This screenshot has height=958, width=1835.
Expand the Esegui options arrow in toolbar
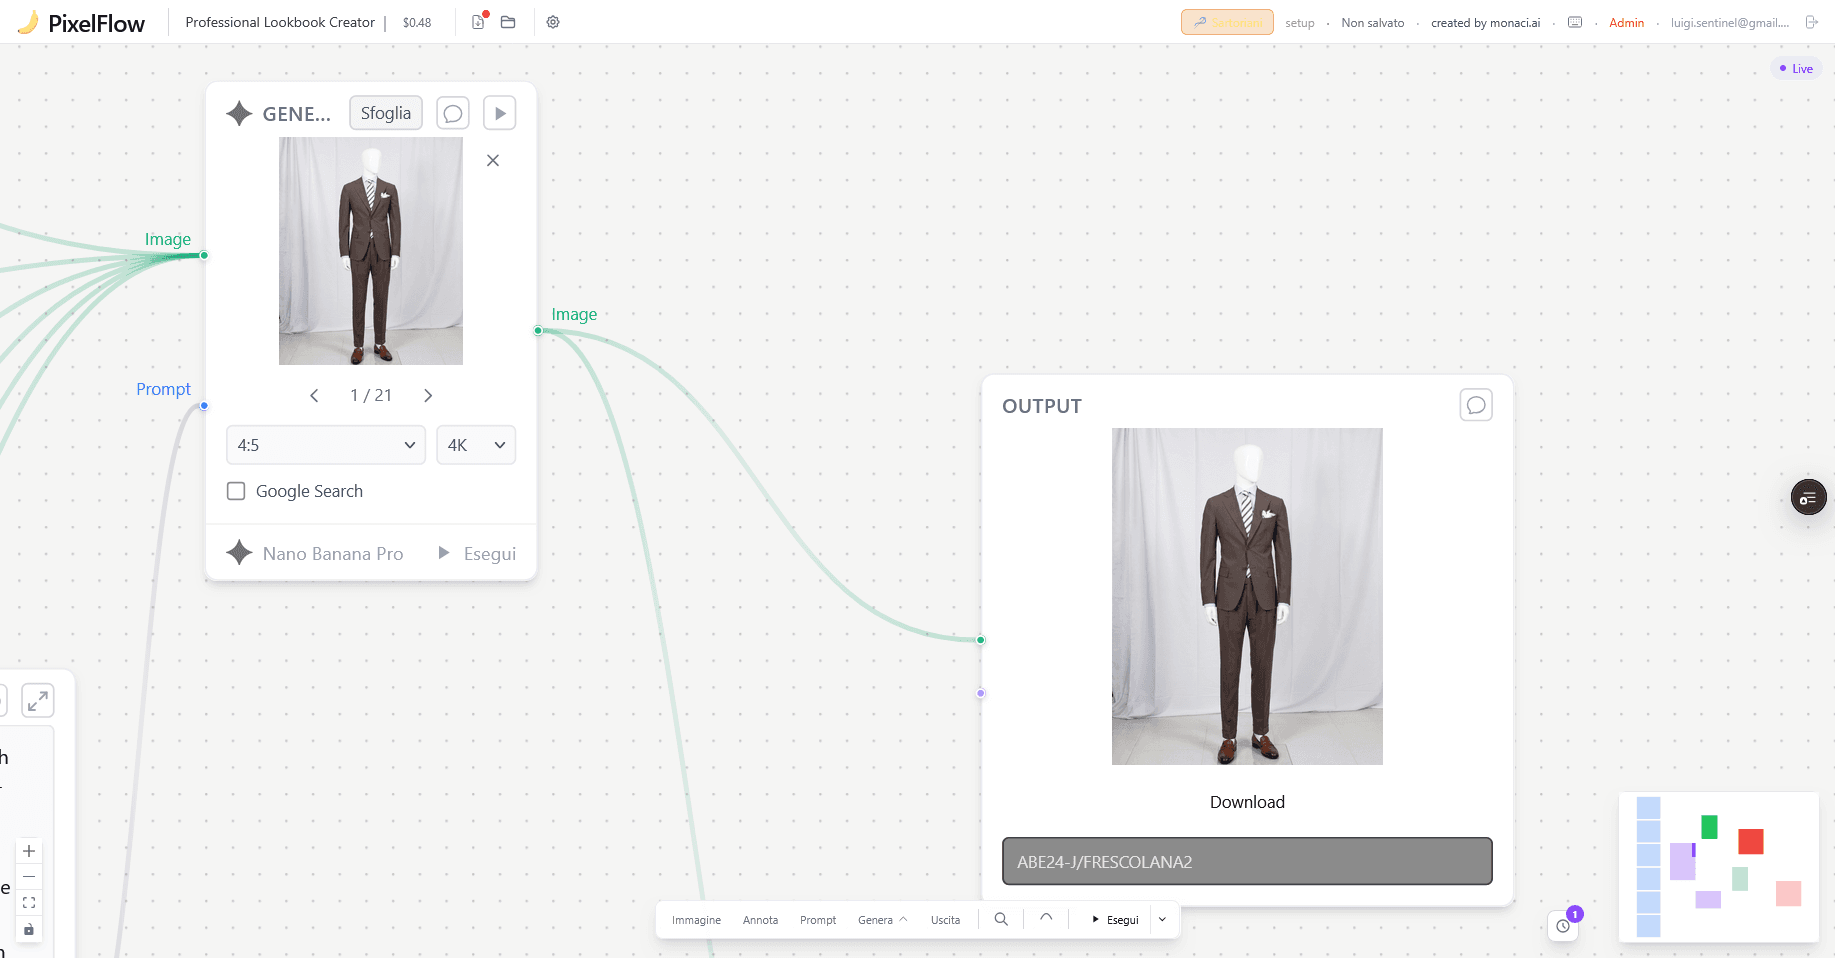point(1162,920)
